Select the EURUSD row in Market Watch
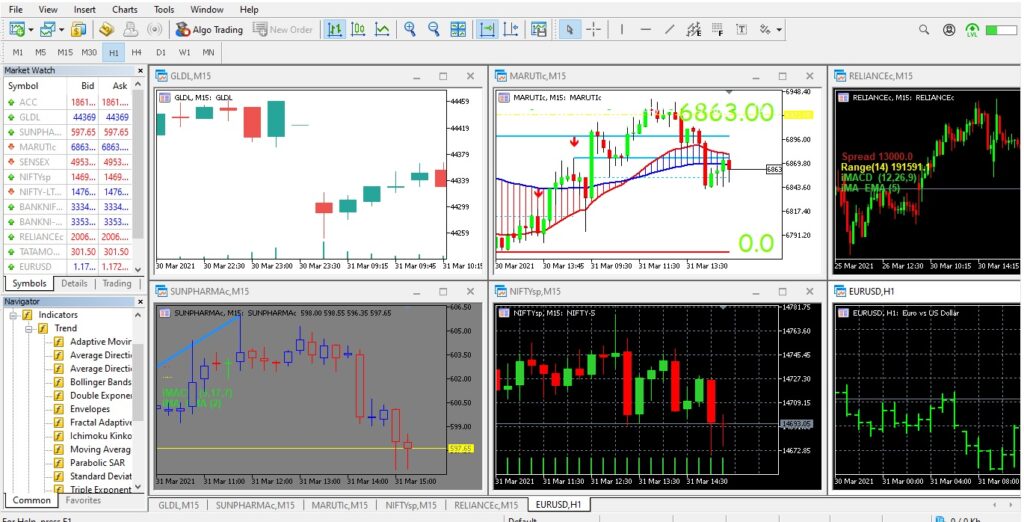This screenshot has width=1024, height=522. 68,267
